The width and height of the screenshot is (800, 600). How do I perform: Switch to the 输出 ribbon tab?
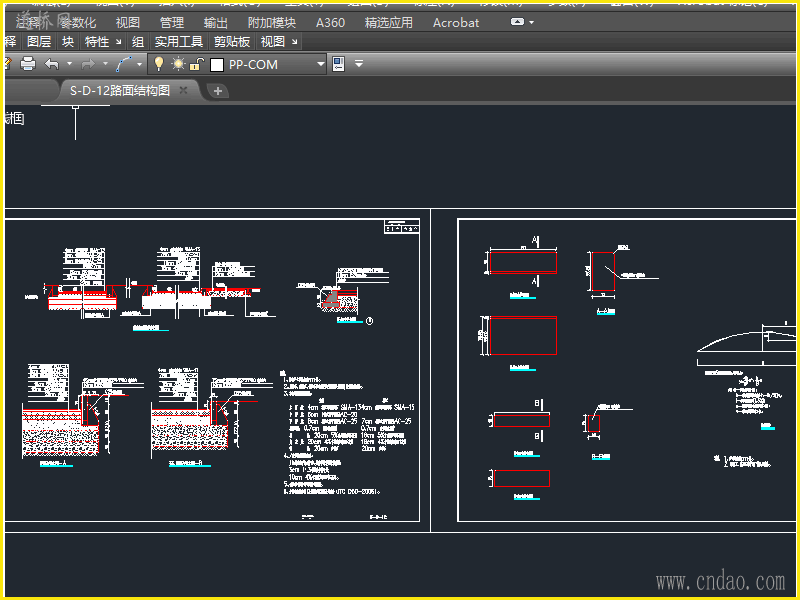(215, 22)
